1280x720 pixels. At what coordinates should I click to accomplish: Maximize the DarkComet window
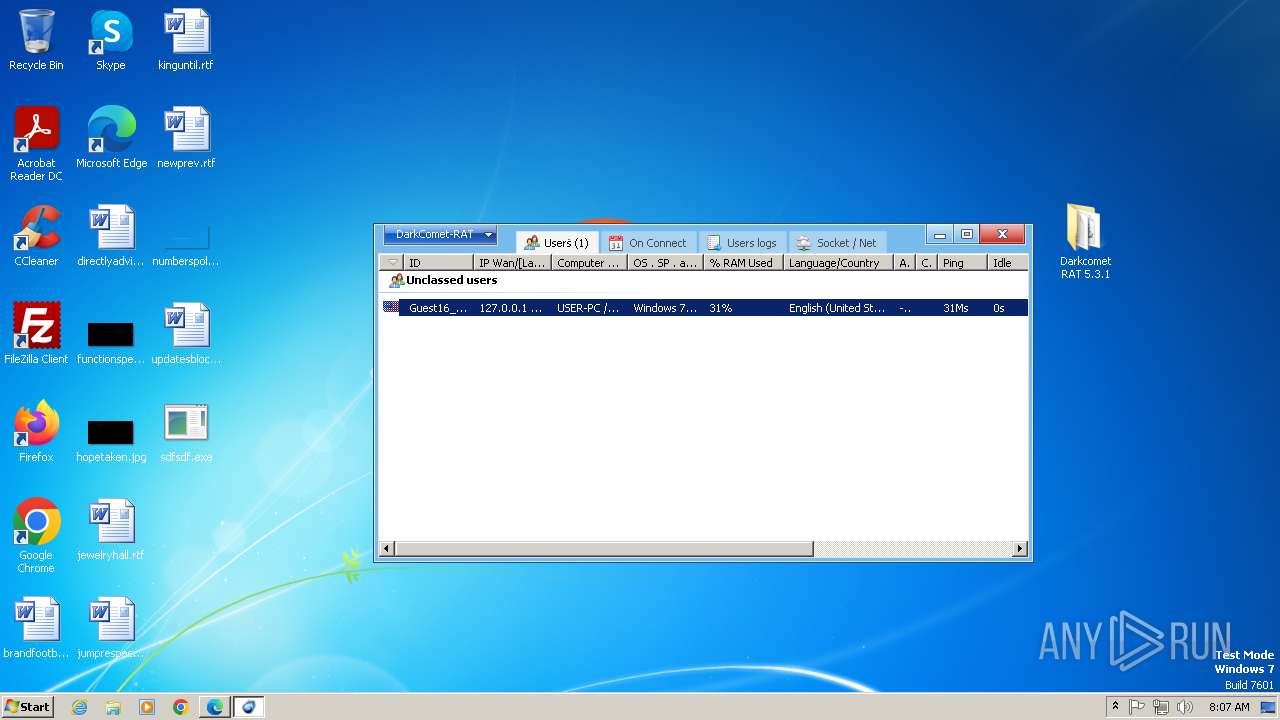(966, 235)
